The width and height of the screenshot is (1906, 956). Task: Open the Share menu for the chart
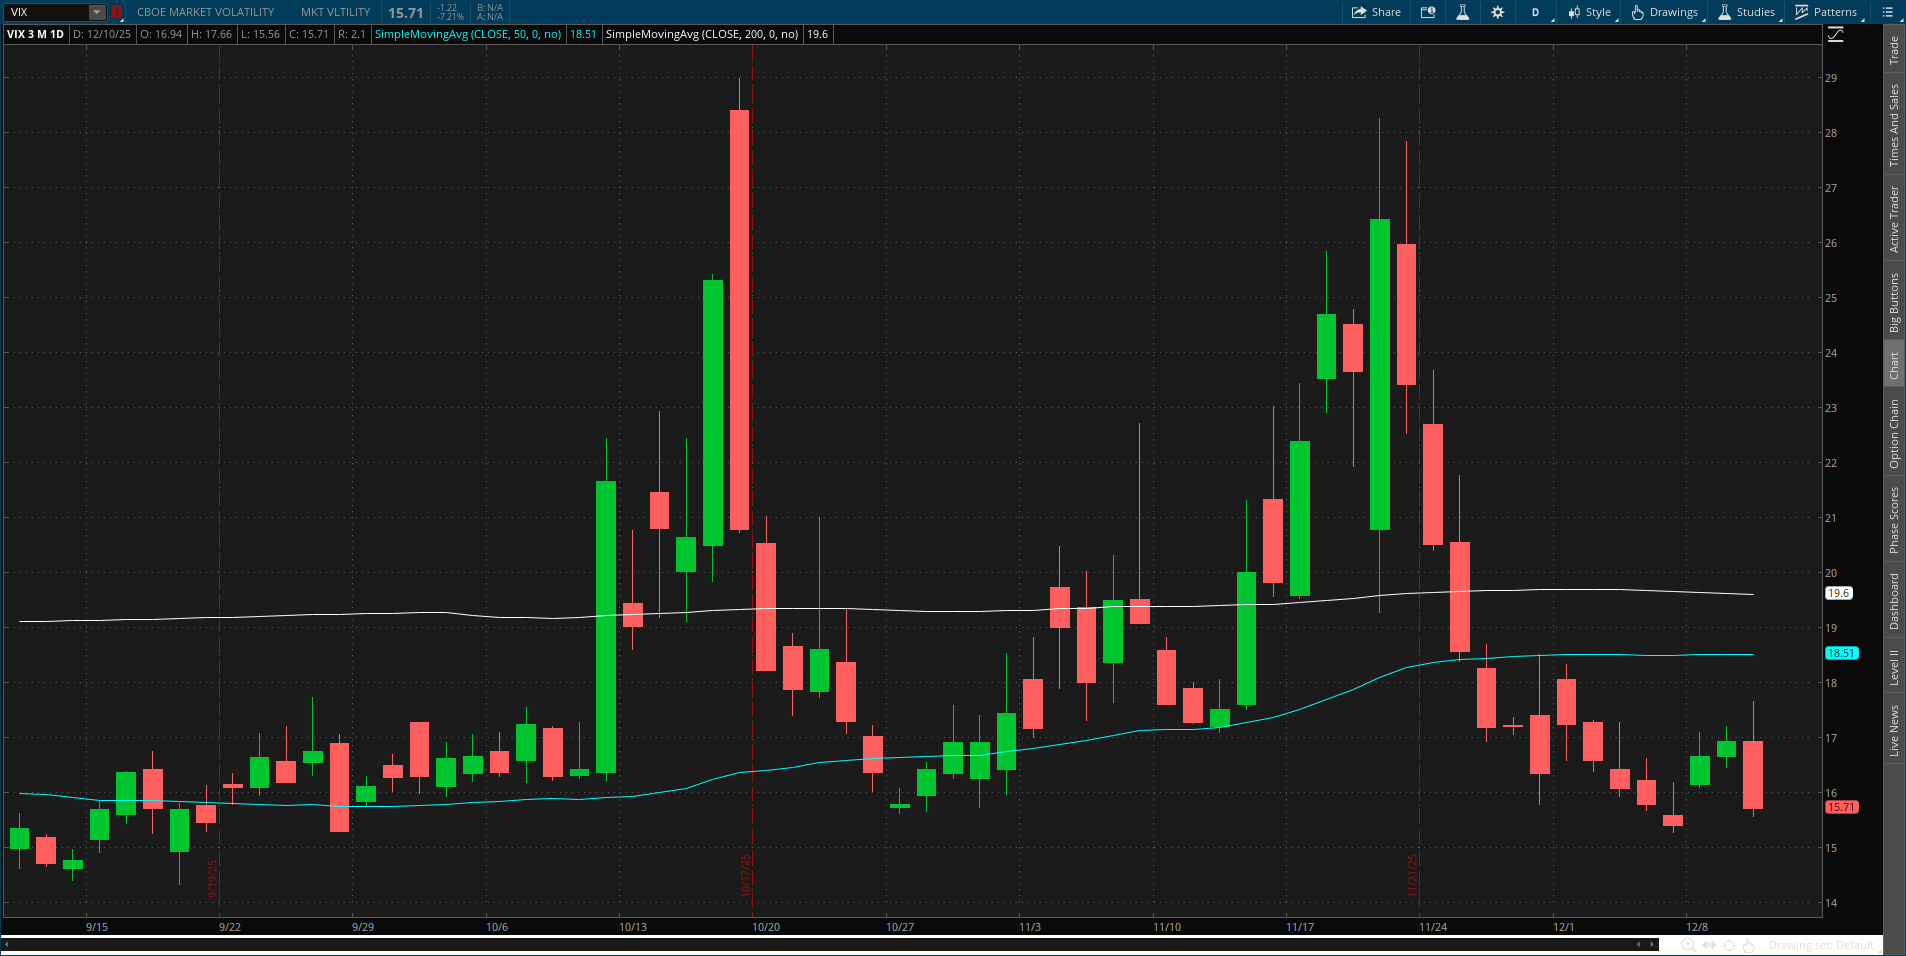(x=1375, y=12)
